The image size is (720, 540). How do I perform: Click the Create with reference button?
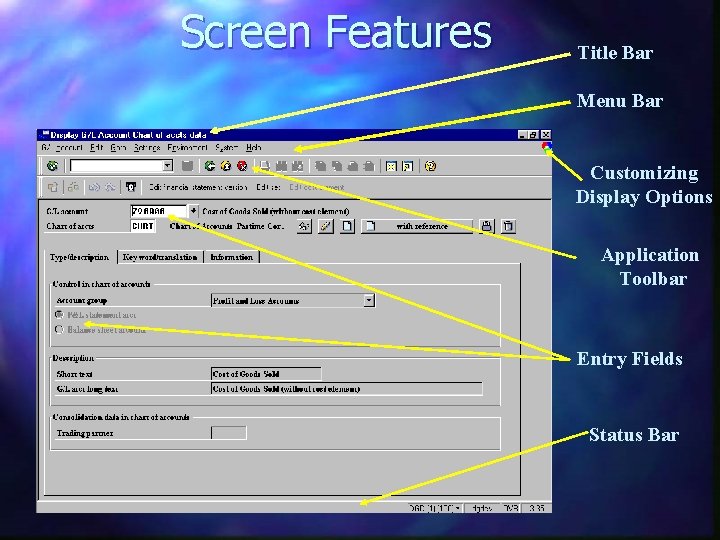coord(416,226)
